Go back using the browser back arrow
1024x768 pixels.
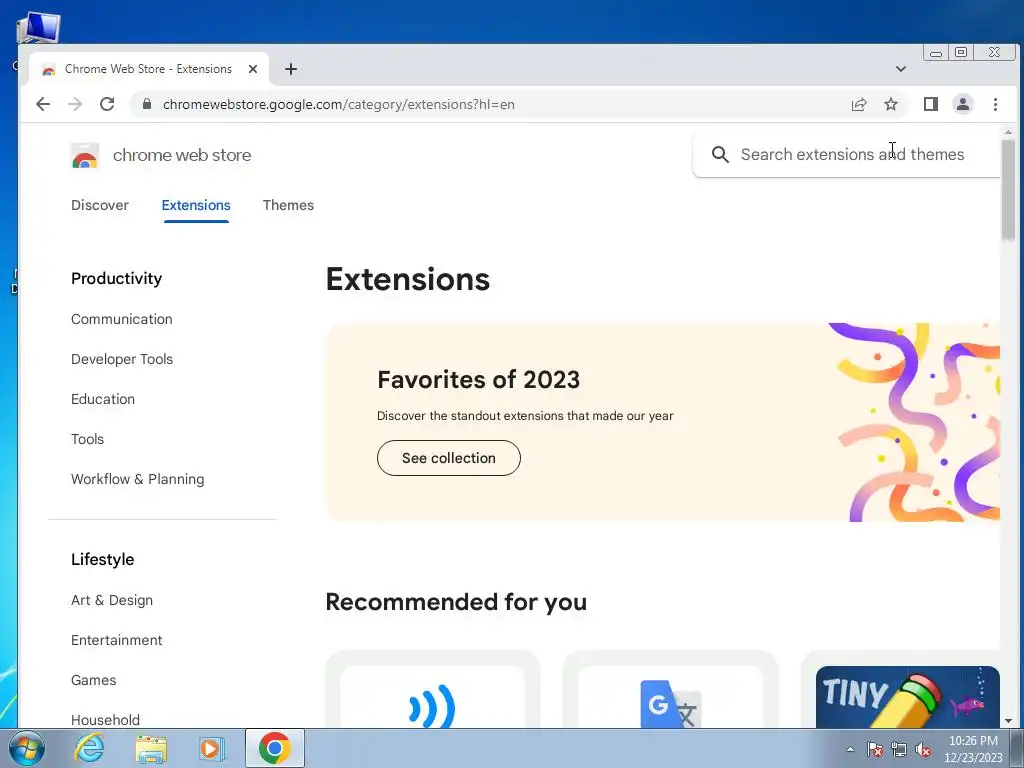pos(43,104)
